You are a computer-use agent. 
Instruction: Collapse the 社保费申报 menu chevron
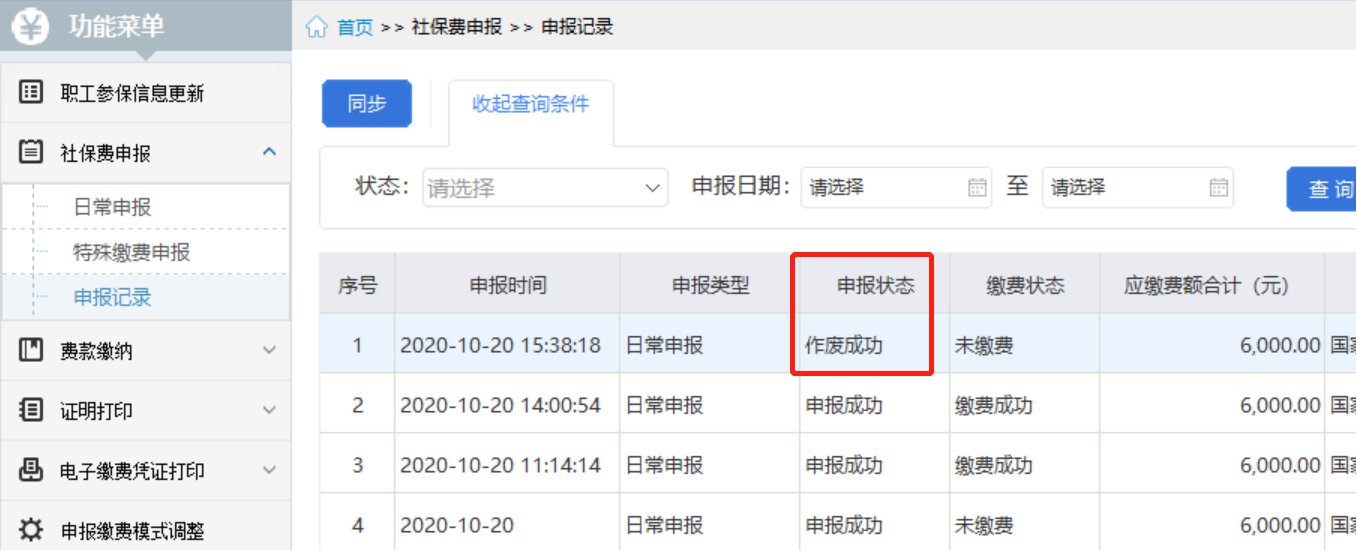point(268,152)
